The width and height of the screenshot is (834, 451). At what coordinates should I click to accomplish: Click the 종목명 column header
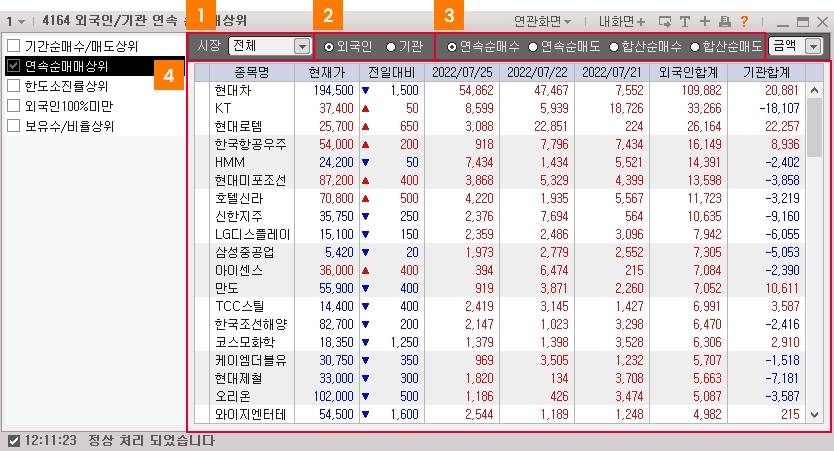pos(252,72)
